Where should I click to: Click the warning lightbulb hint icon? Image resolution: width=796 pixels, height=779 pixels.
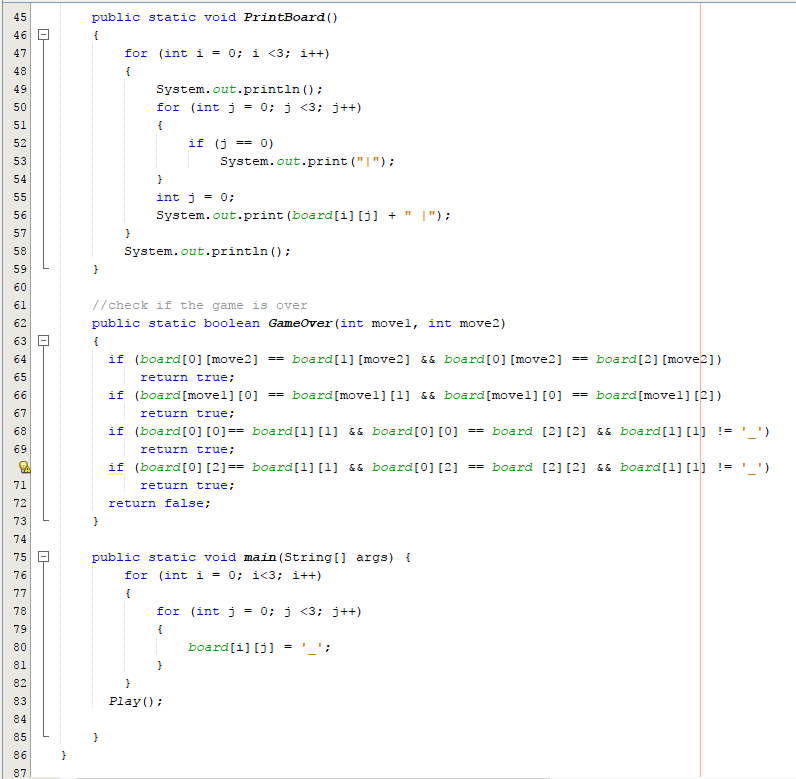[x=24, y=467]
